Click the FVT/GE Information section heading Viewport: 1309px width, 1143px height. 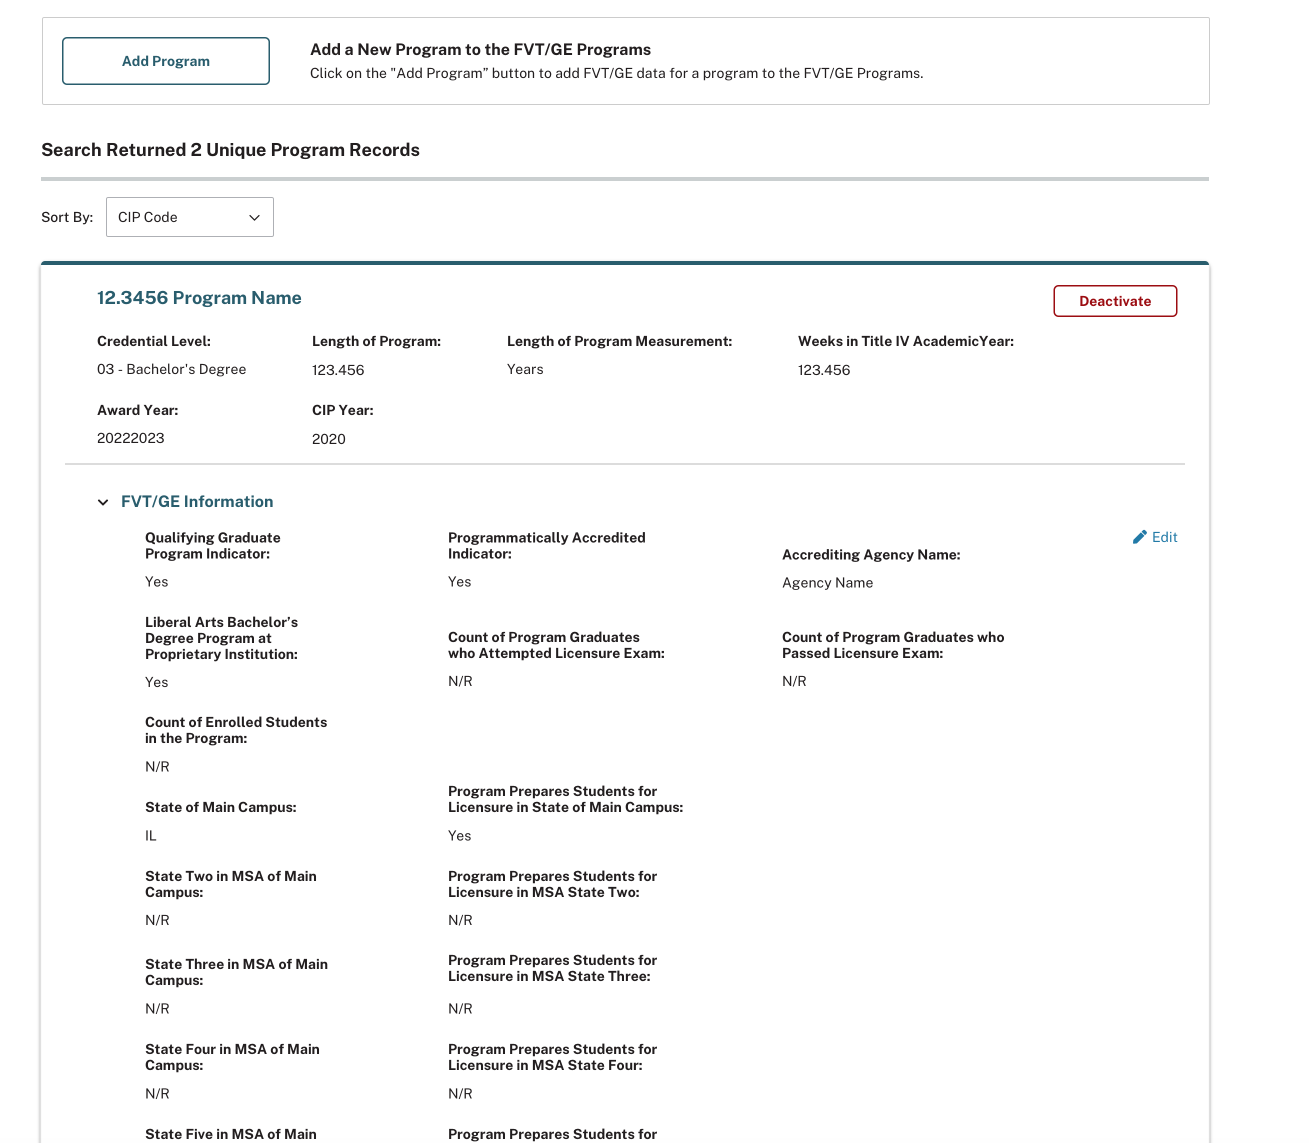click(197, 502)
